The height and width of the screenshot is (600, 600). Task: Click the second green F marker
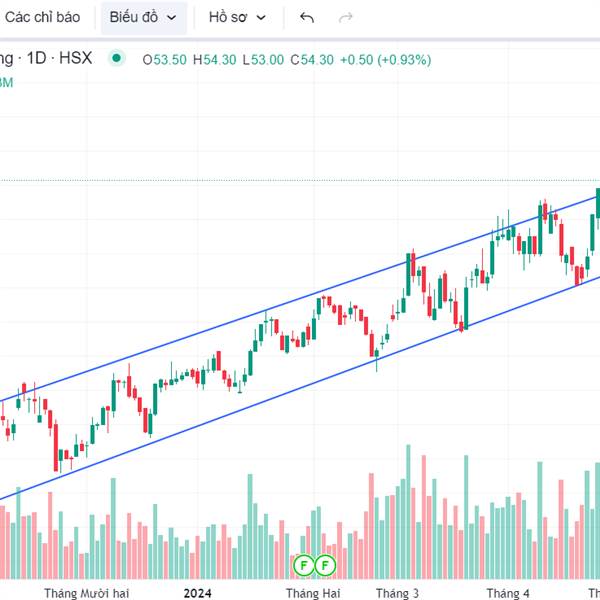pyautogui.click(x=325, y=565)
